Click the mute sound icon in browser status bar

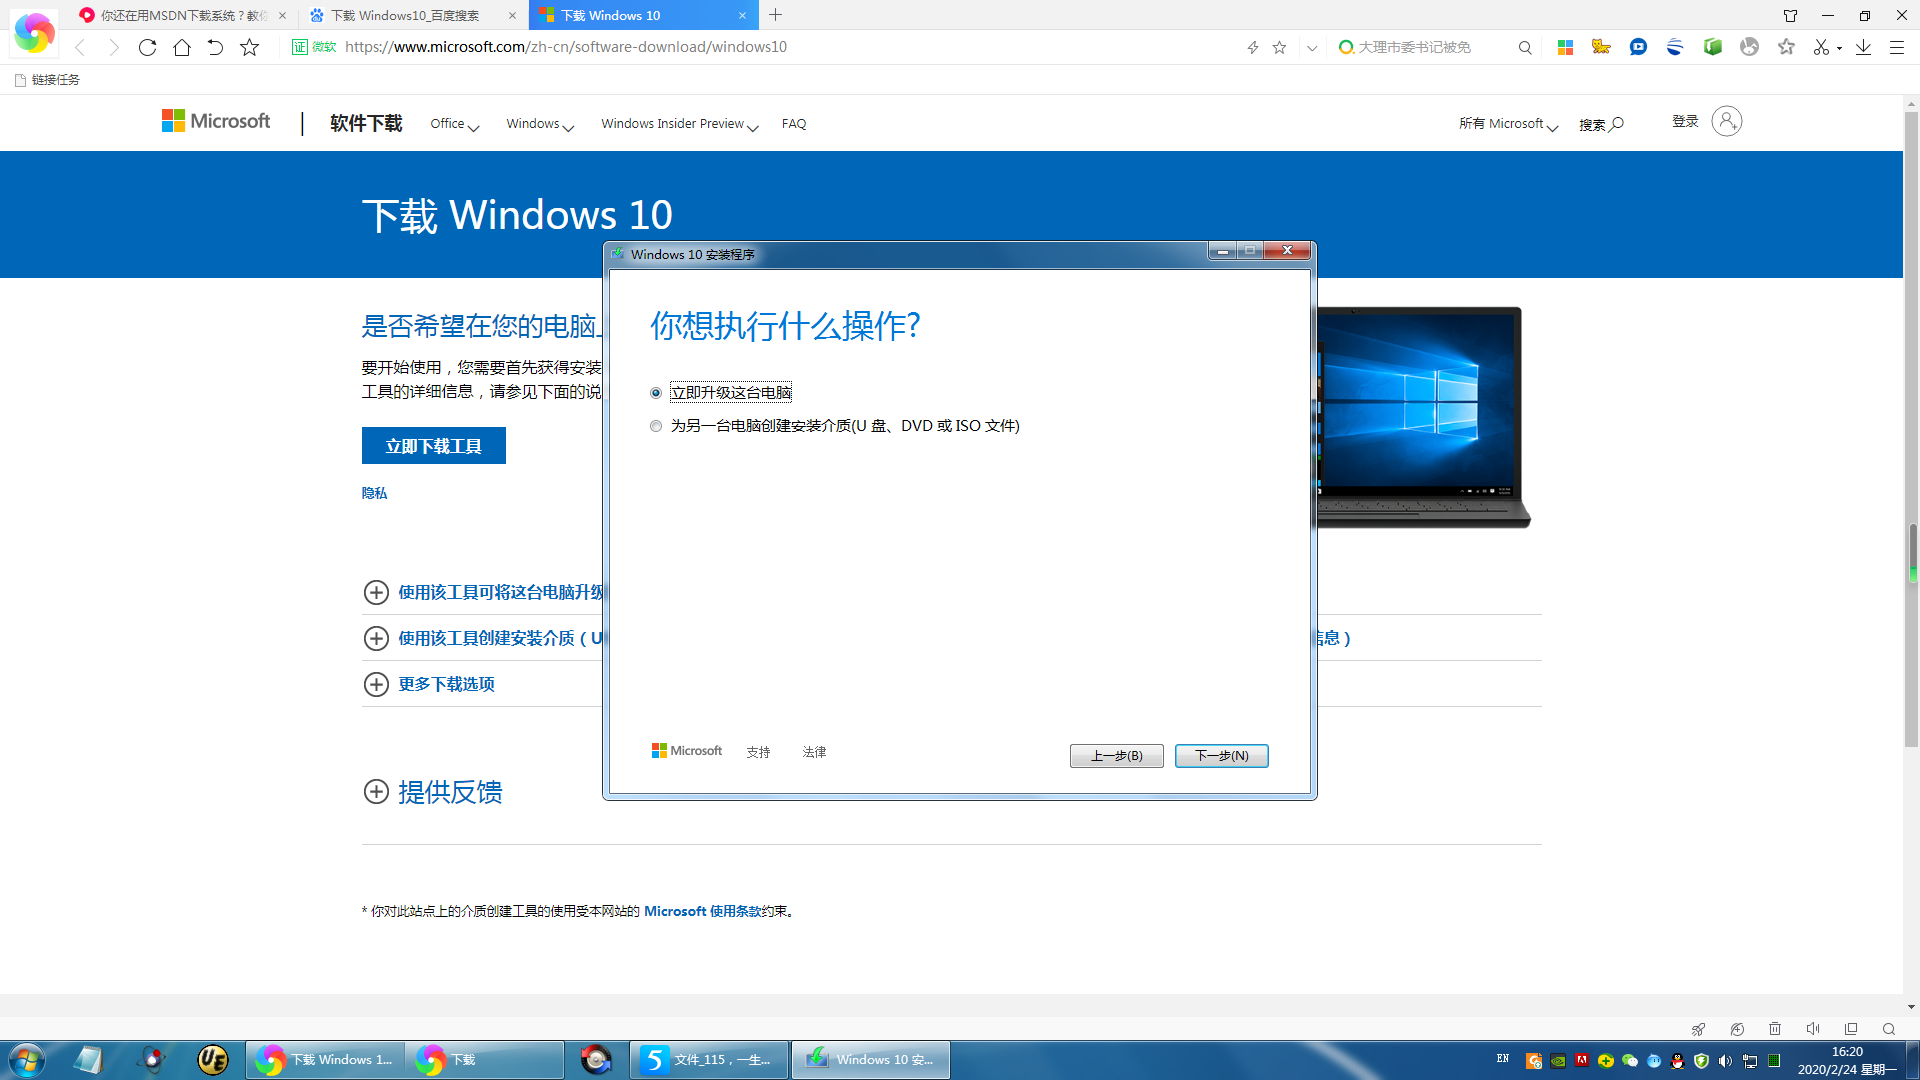1813,1029
